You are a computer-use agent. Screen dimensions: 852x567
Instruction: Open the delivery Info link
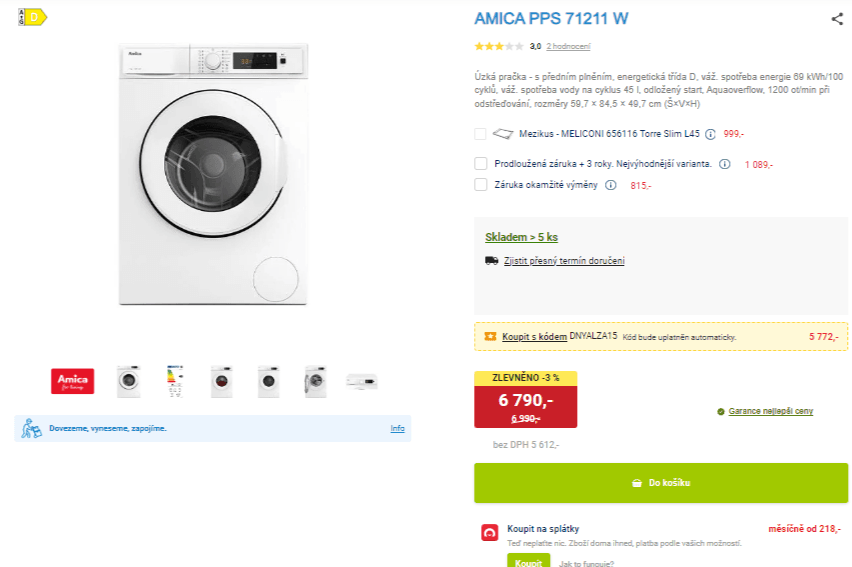(x=397, y=428)
